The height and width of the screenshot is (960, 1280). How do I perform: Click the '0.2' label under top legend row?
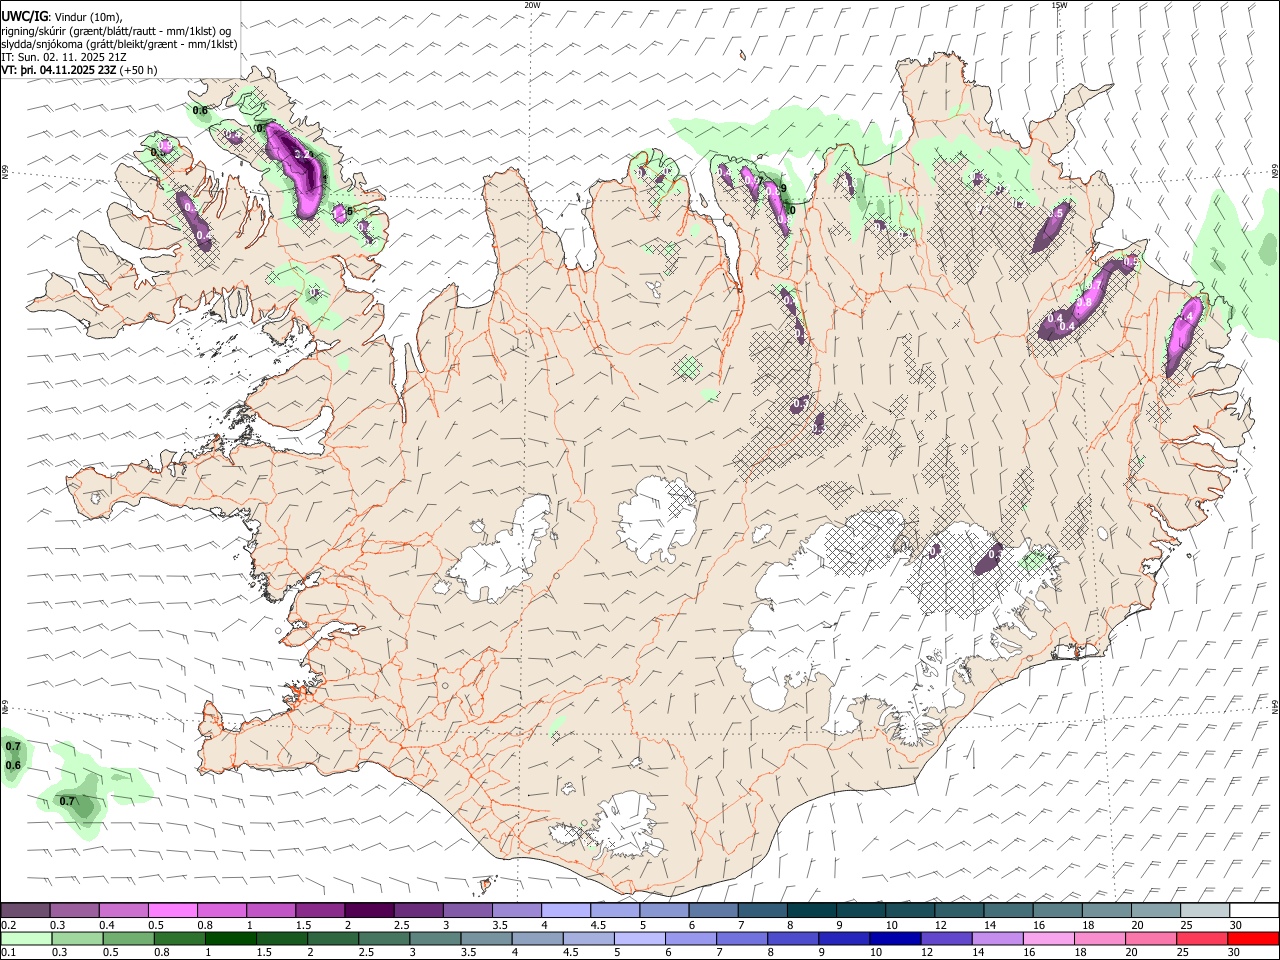point(8,925)
